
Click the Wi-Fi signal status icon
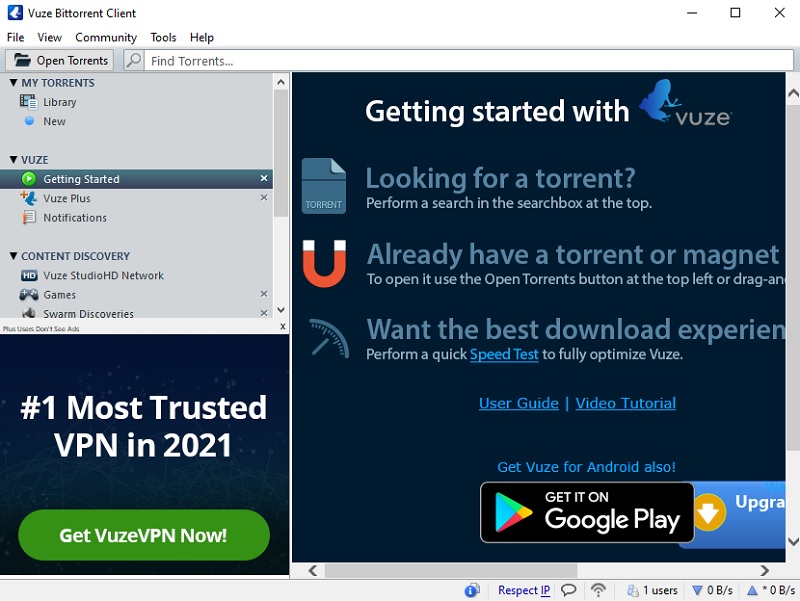click(x=598, y=590)
